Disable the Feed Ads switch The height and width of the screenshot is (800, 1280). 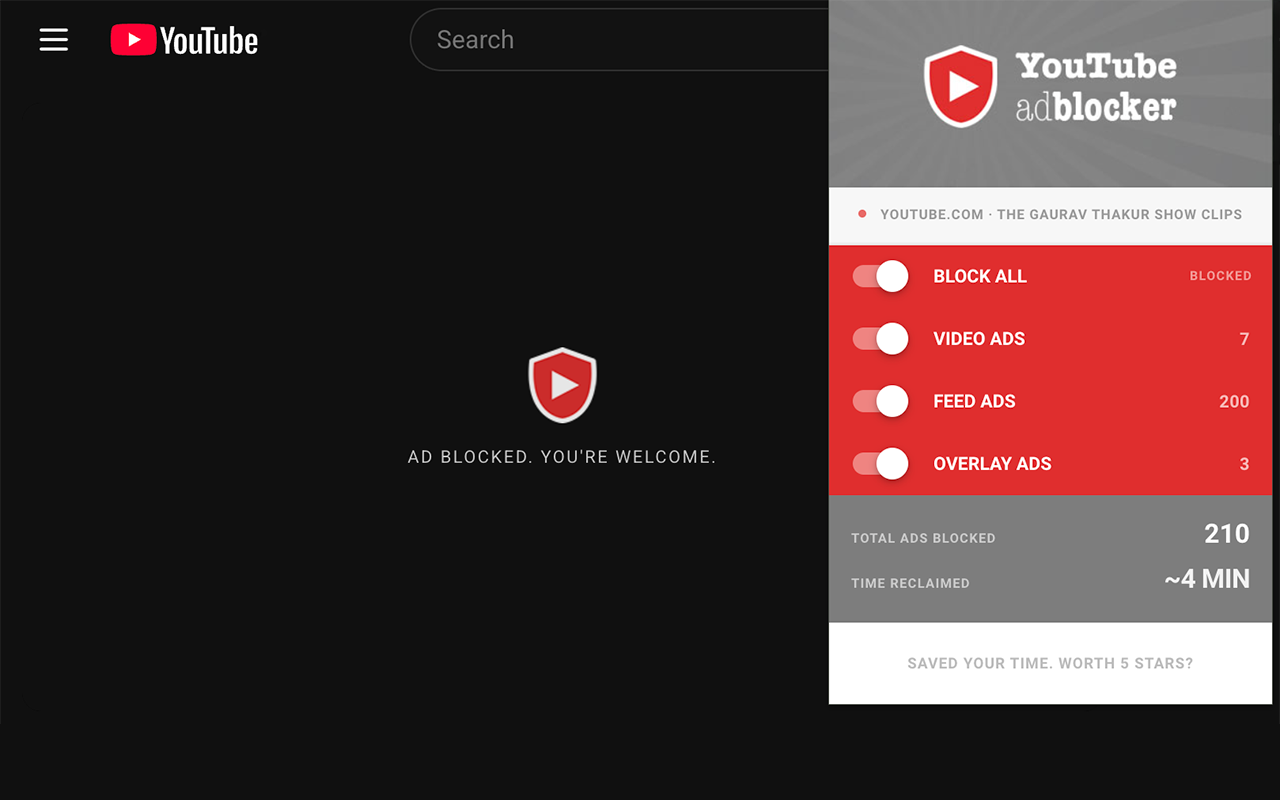point(880,401)
